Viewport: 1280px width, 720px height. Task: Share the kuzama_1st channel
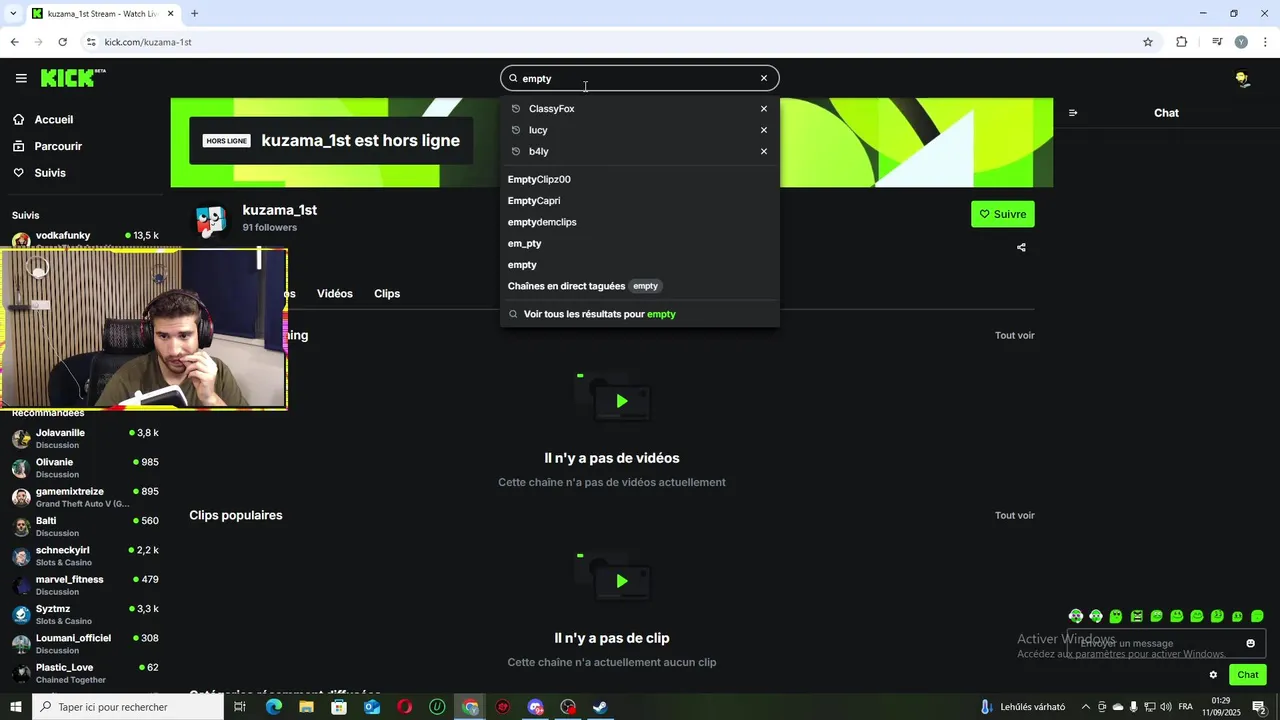click(1021, 248)
